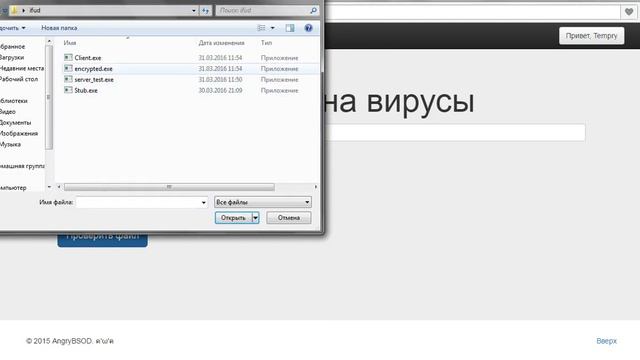Open Документы library in the navigation pane
The image size is (640, 360).
pos(15,123)
